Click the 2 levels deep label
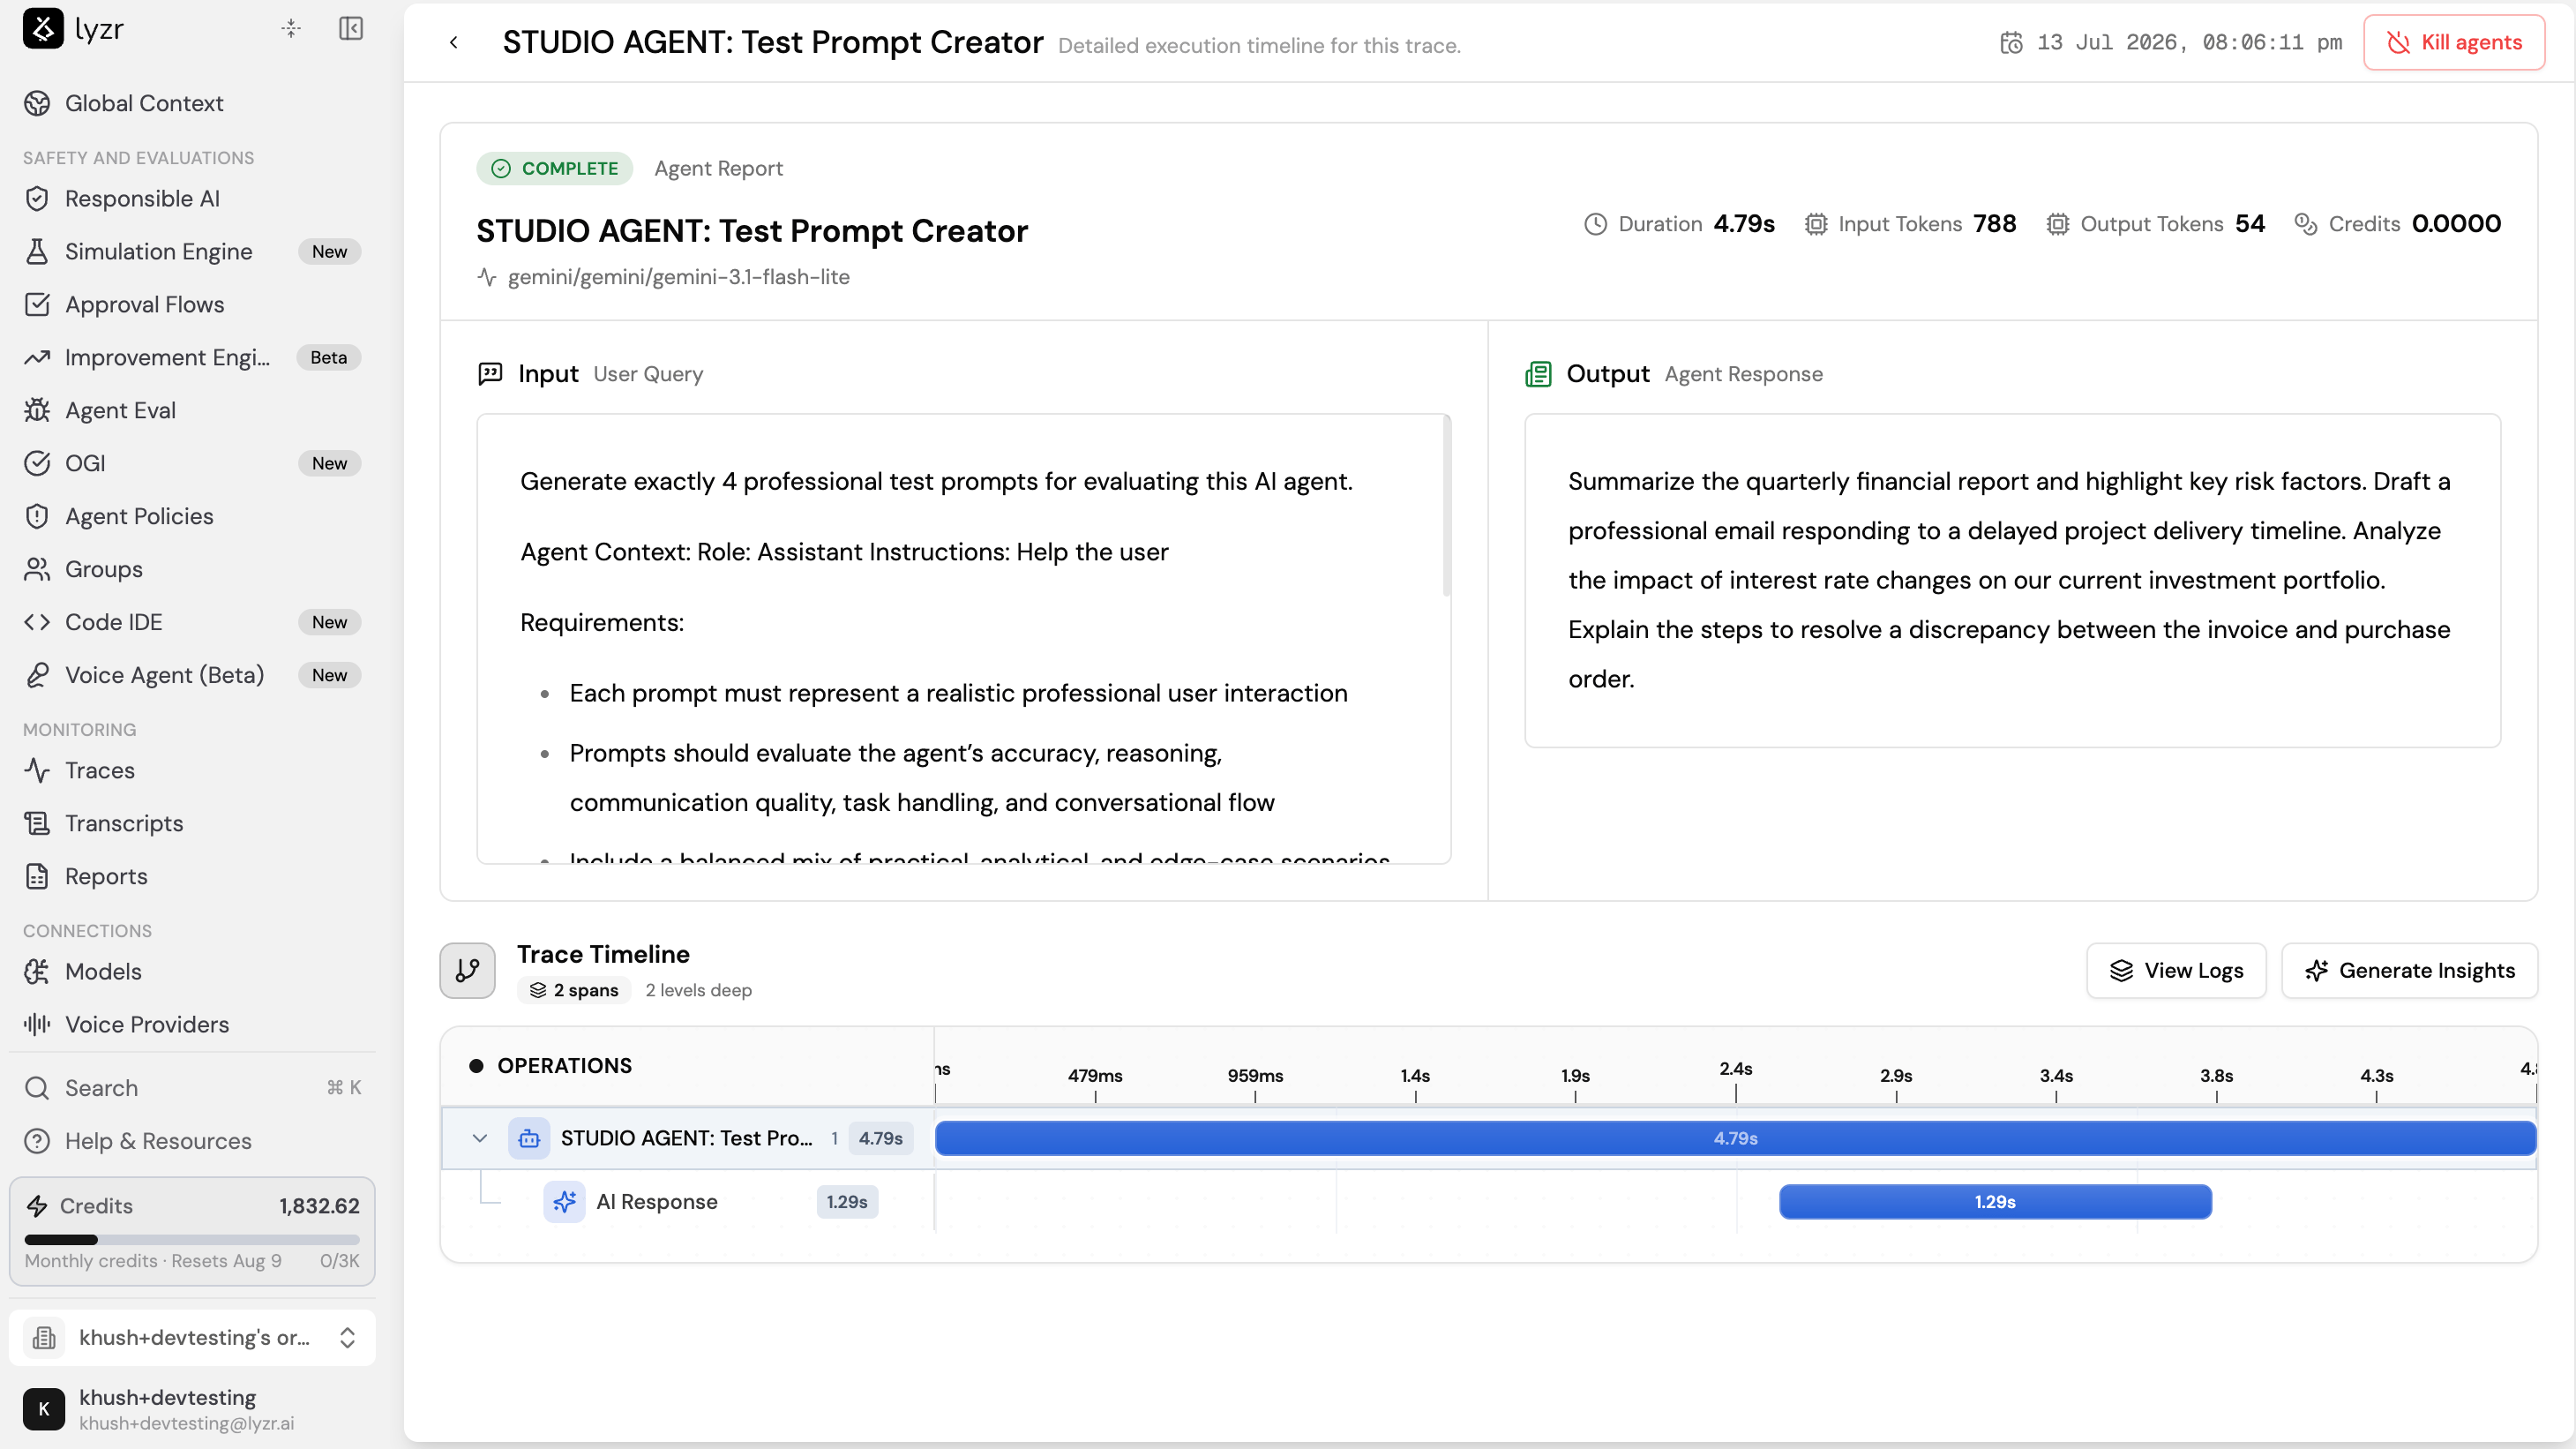Viewport: 2576px width, 1449px height. coord(698,990)
